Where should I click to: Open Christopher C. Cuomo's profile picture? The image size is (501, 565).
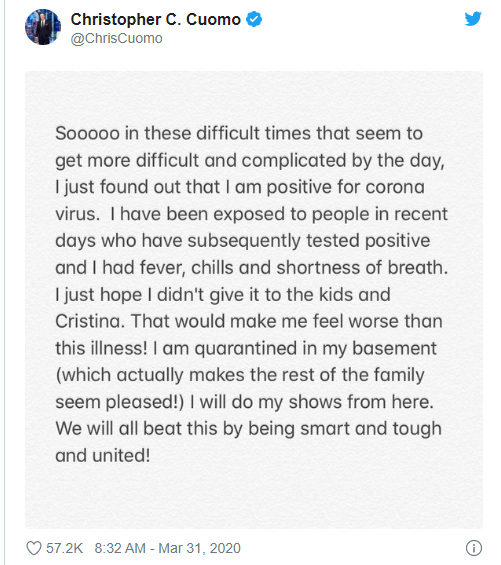pos(43,27)
